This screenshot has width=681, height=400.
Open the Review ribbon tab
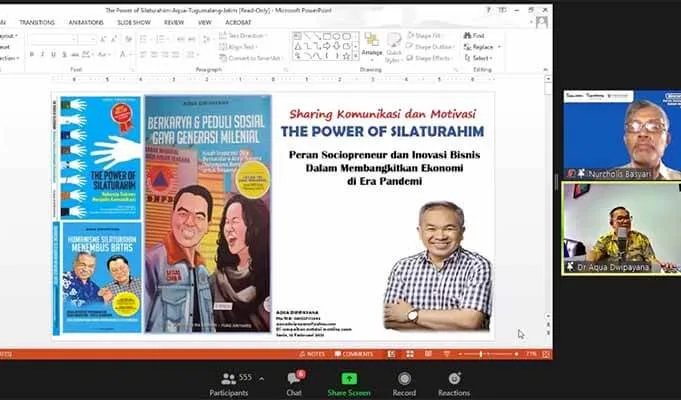point(174,22)
